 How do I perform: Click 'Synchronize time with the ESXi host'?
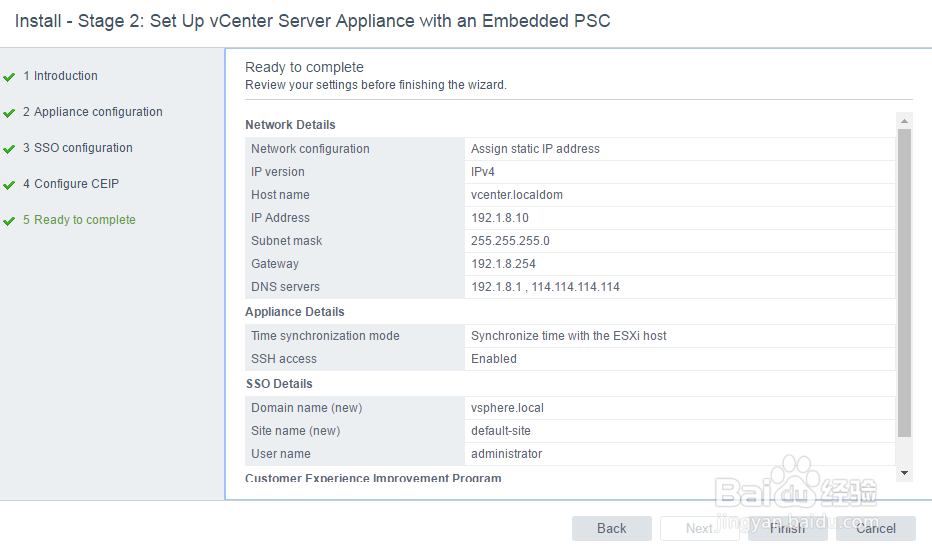click(568, 336)
